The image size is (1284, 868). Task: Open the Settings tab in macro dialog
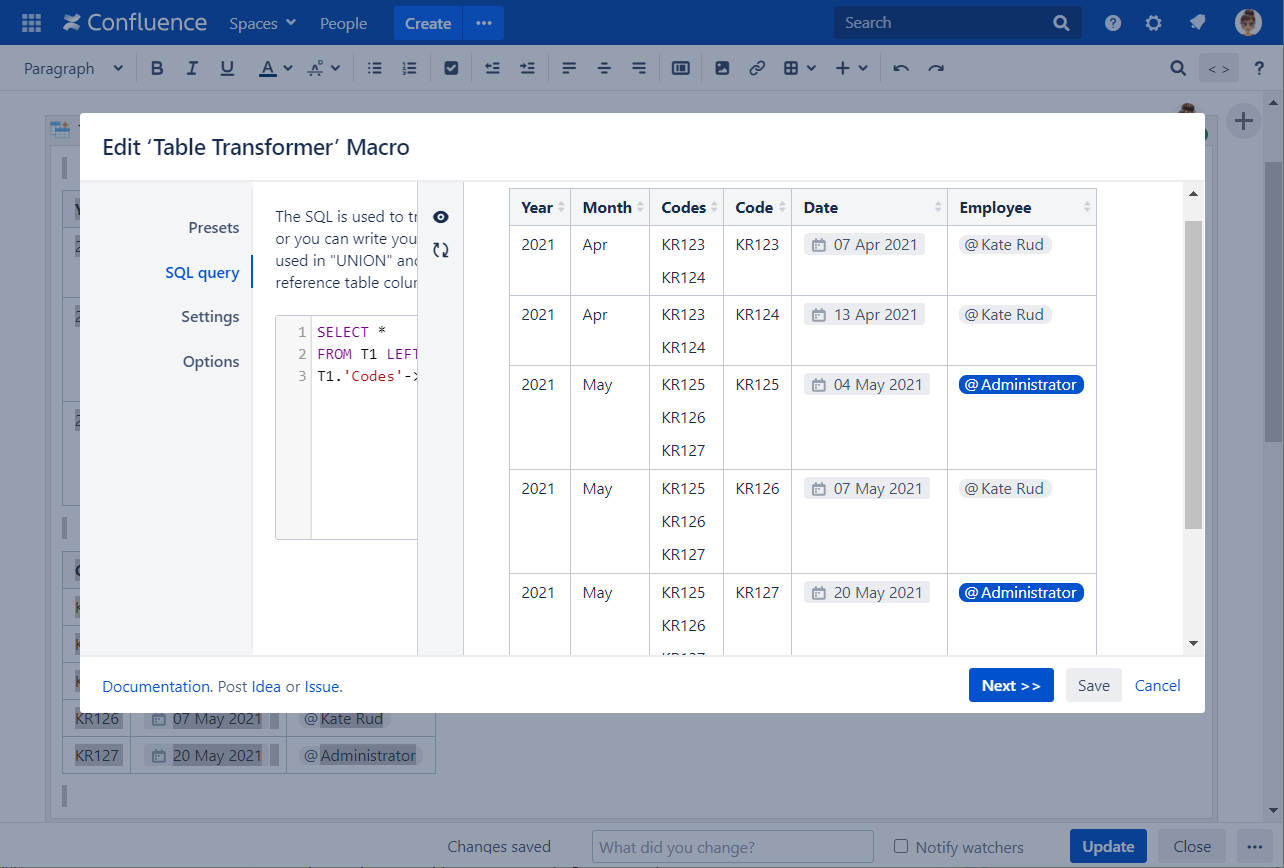[x=210, y=317]
